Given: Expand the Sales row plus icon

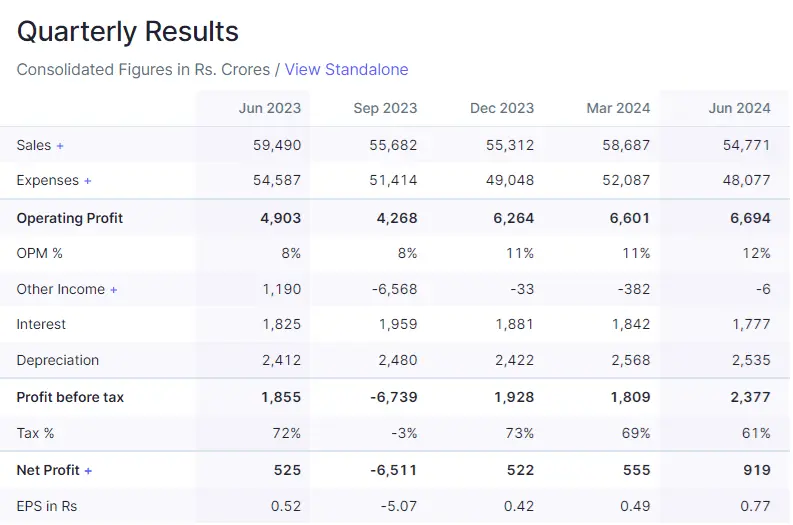Looking at the screenshot, I should coord(60,146).
